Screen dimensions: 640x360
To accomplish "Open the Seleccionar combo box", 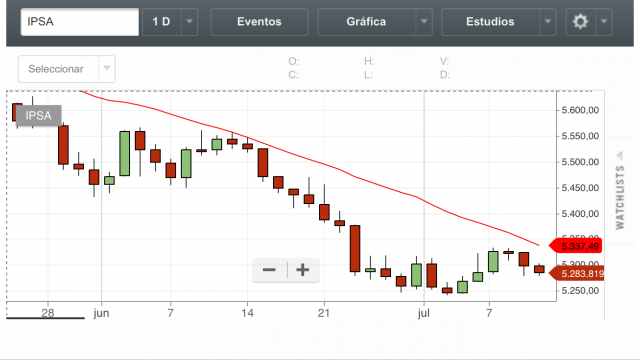I will [x=67, y=69].
